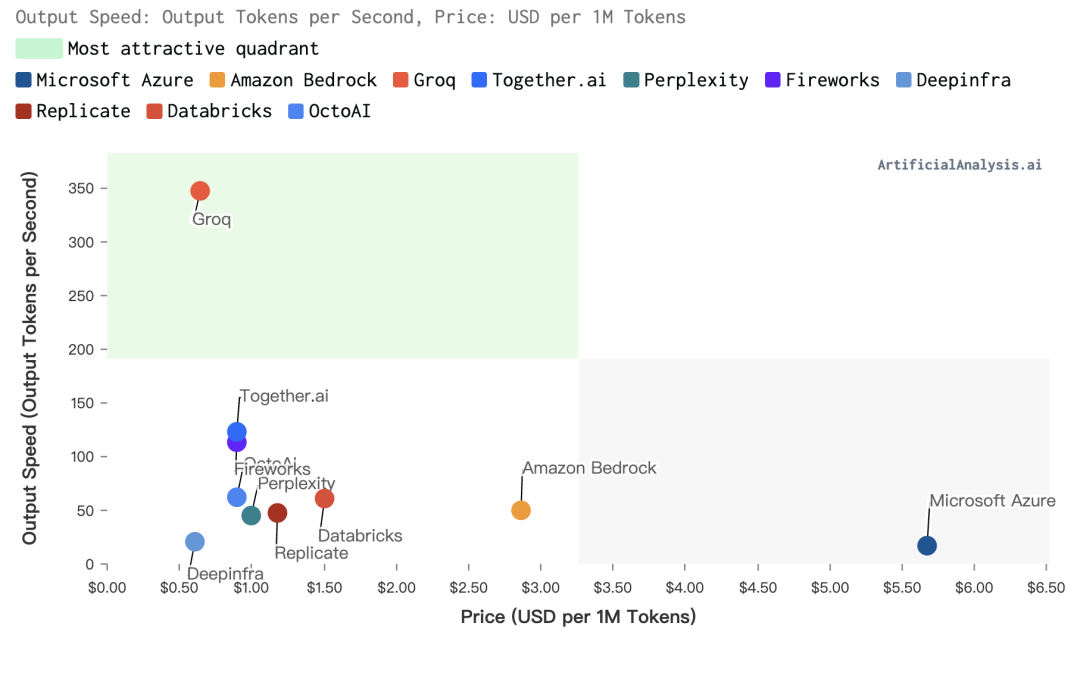This screenshot has width=1080, height=676.
Task: Select the Together.ai blue data point
Action: pos(237,431)
